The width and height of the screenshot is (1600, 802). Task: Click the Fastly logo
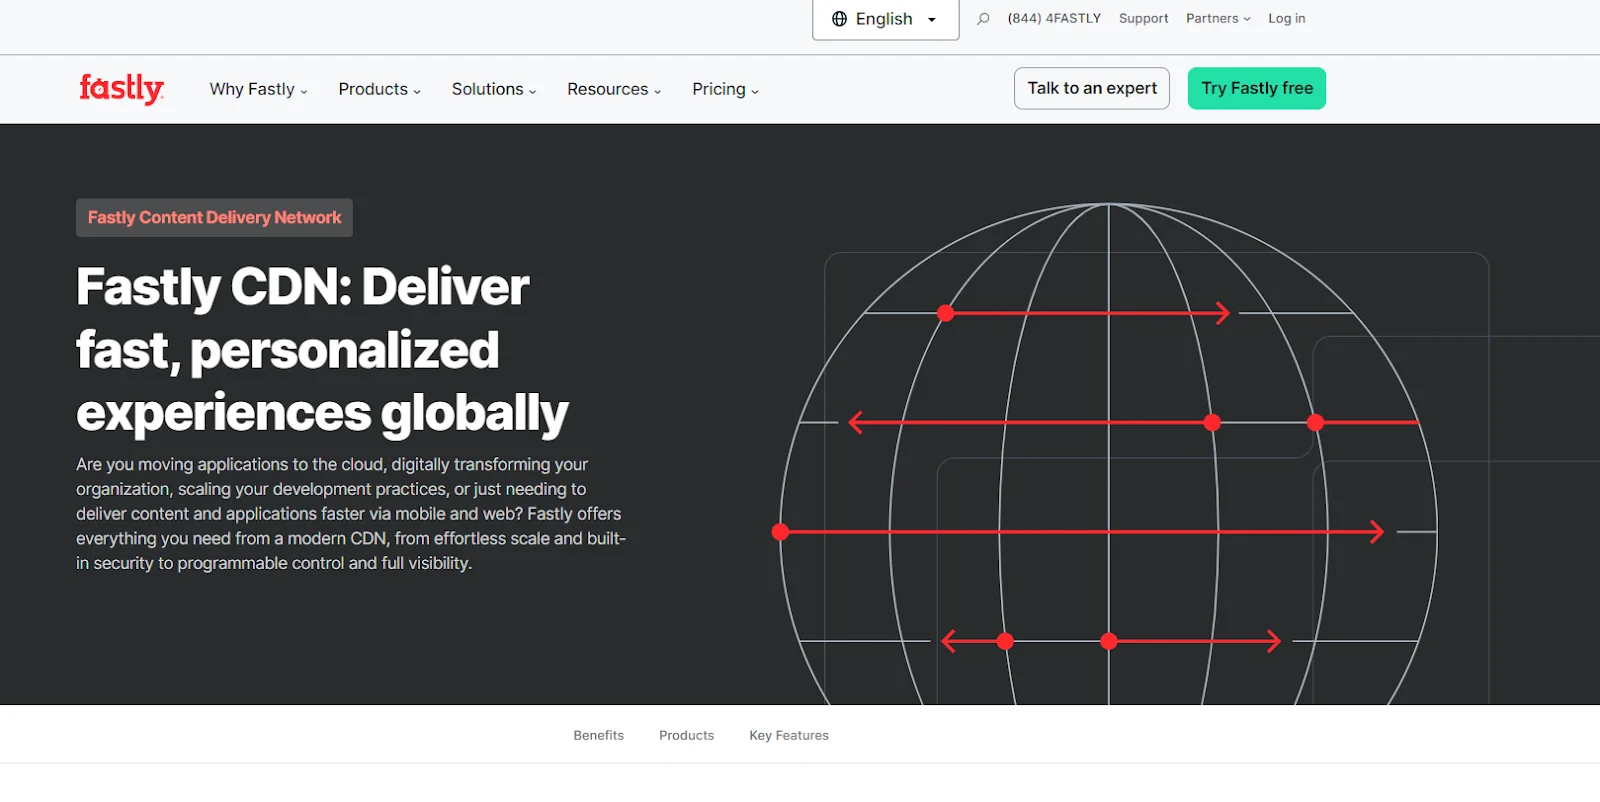tap(121, 89)
